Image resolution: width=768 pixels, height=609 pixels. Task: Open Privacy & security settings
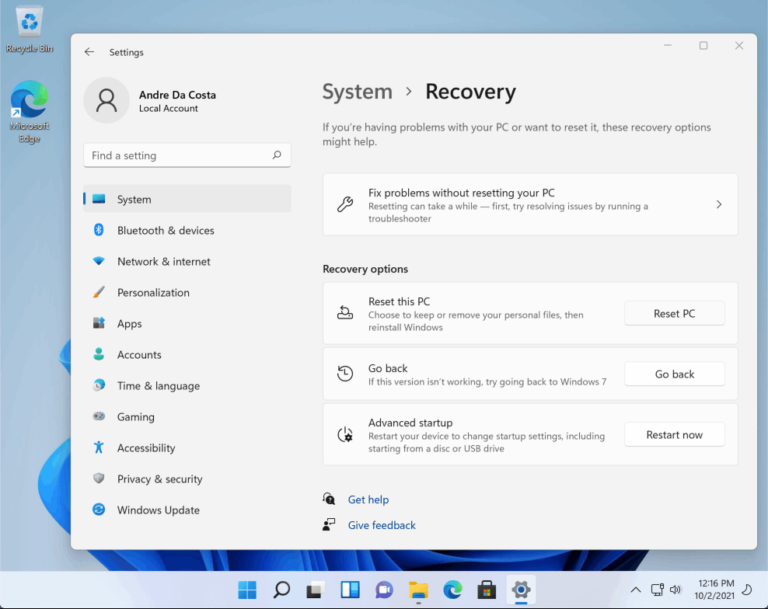[x=188, y=479]
